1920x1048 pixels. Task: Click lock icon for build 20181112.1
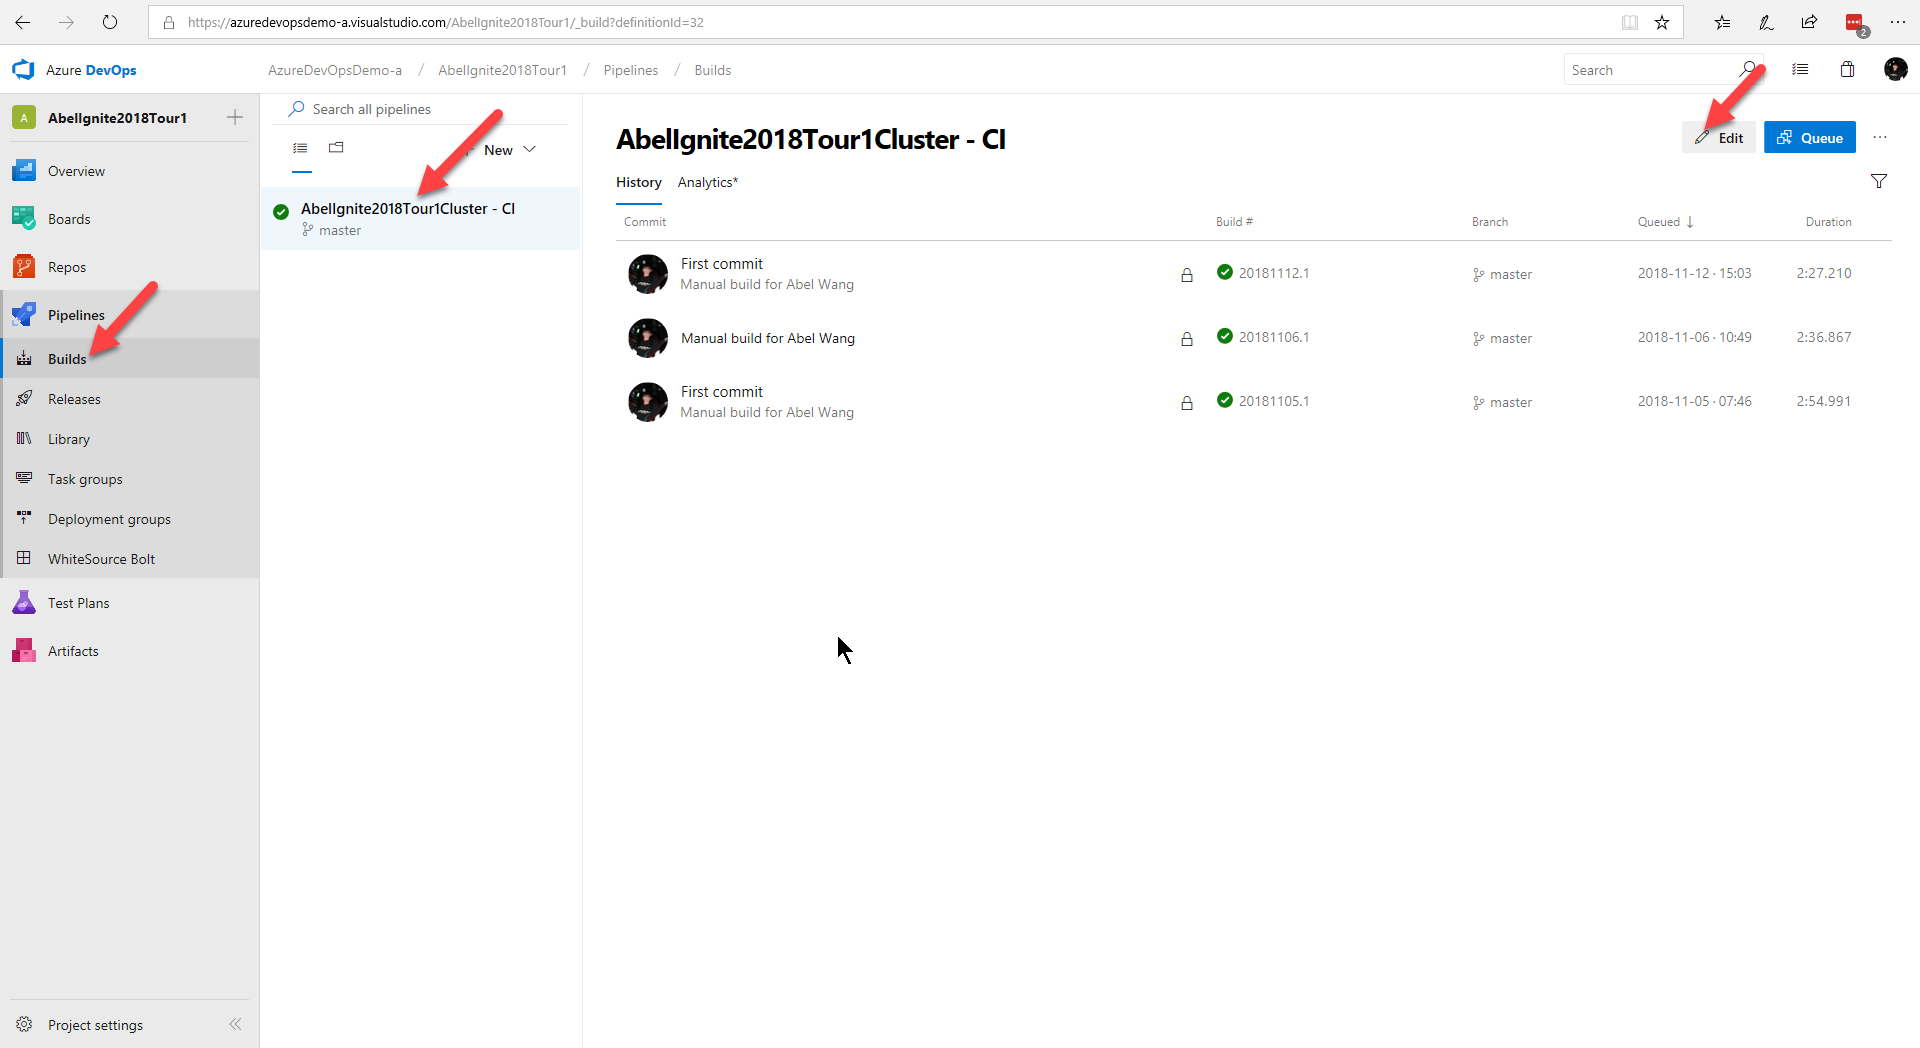click(x=1187, y=275)
